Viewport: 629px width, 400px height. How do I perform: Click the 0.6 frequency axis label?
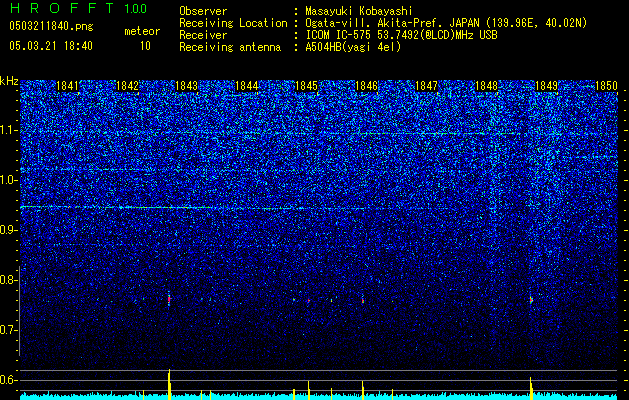[x=9, y=380]
